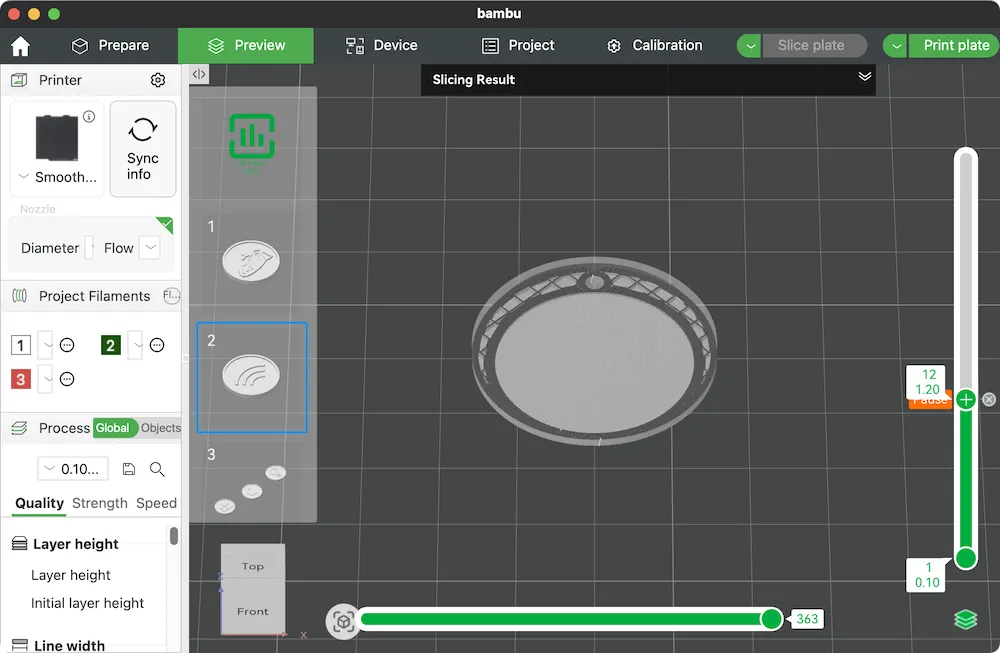Search process settings magnifier icon
Viewport: 1000px width, 653px height.
(157, 469)
